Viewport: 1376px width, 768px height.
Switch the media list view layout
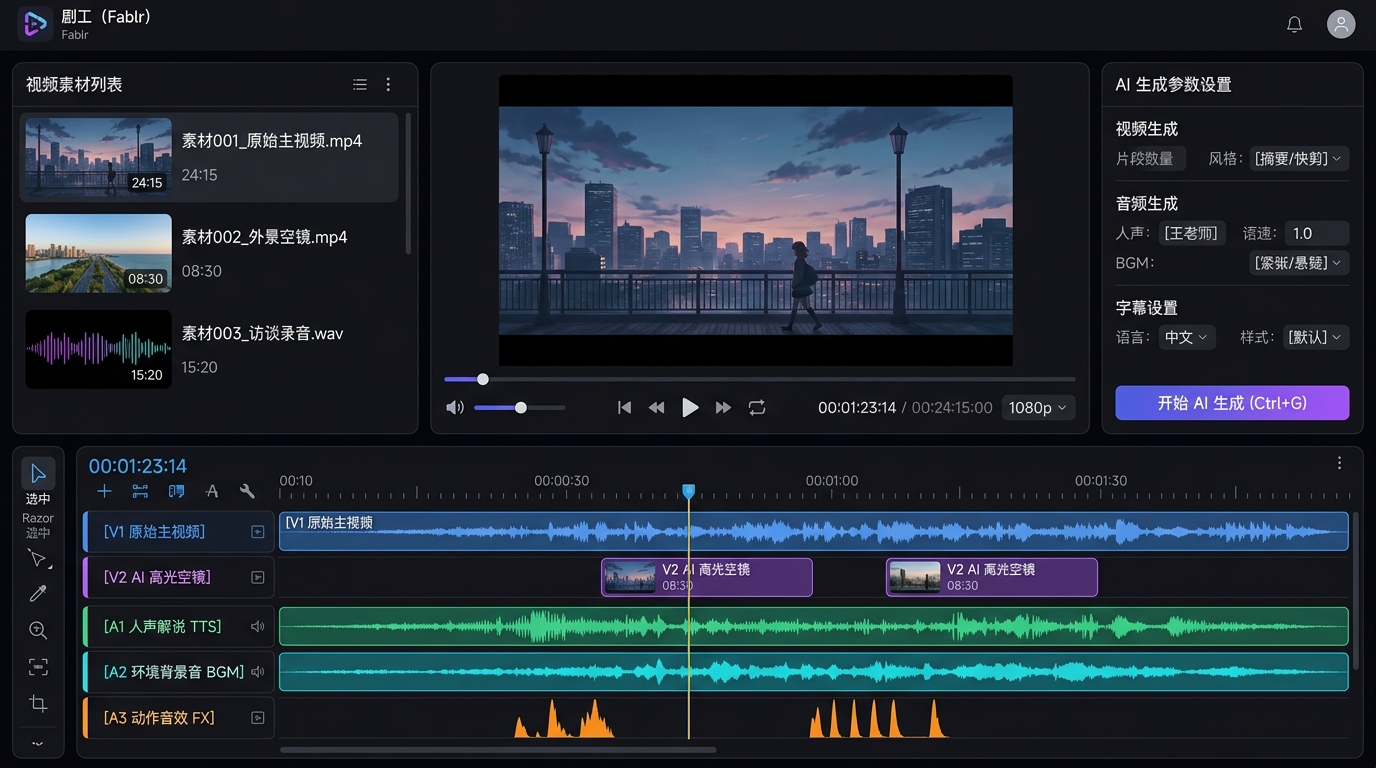[360, 85]
